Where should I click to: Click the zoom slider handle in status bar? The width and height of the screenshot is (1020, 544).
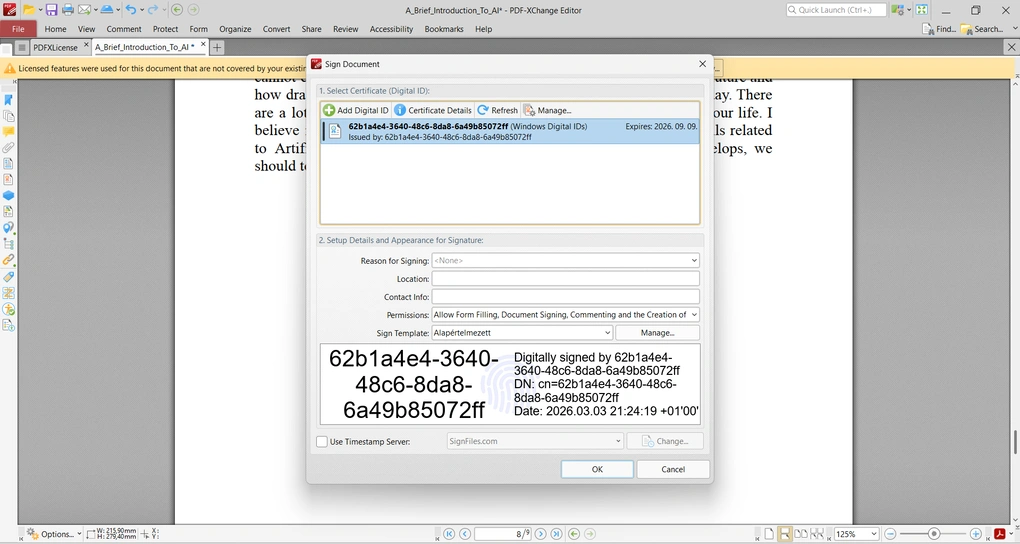(x=933, y=534)
